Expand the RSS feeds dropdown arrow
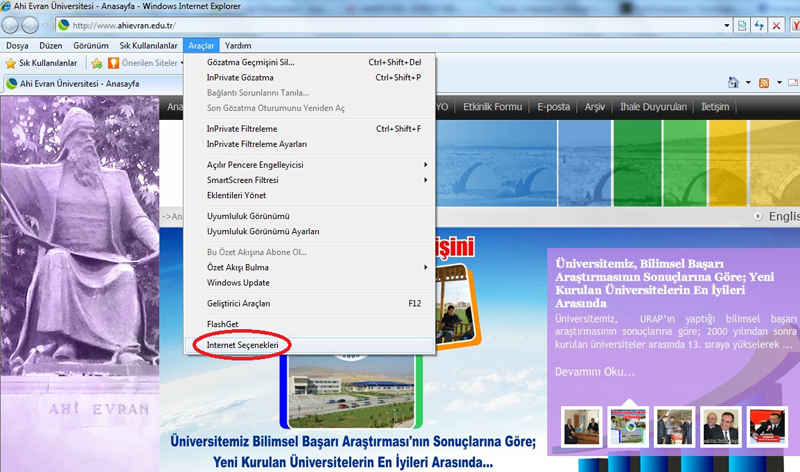Screen dimensions: 800x472 point(779,82)
